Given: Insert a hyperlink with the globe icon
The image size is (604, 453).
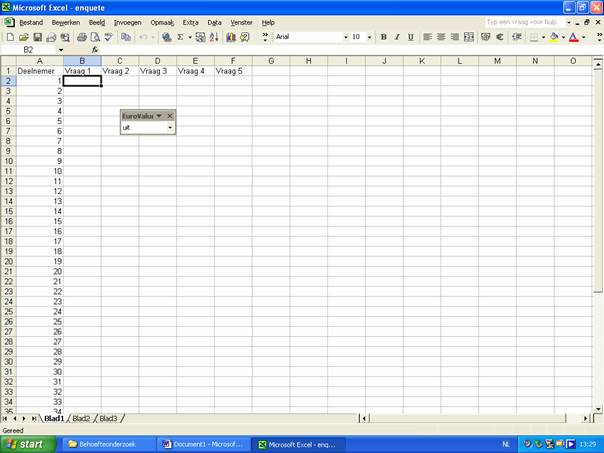Looking at the screenshot, I should click(x=166, y=37).
